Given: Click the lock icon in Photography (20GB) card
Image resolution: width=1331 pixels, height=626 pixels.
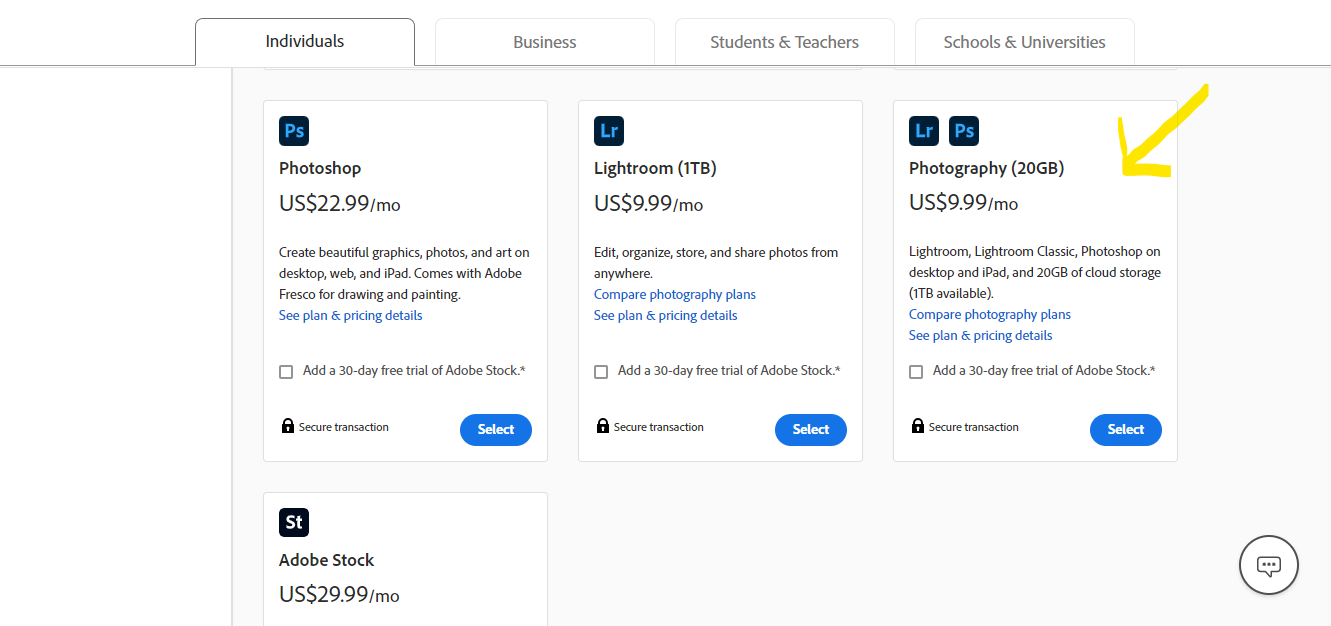Looking at the screenshot, I should pos(917,426).
